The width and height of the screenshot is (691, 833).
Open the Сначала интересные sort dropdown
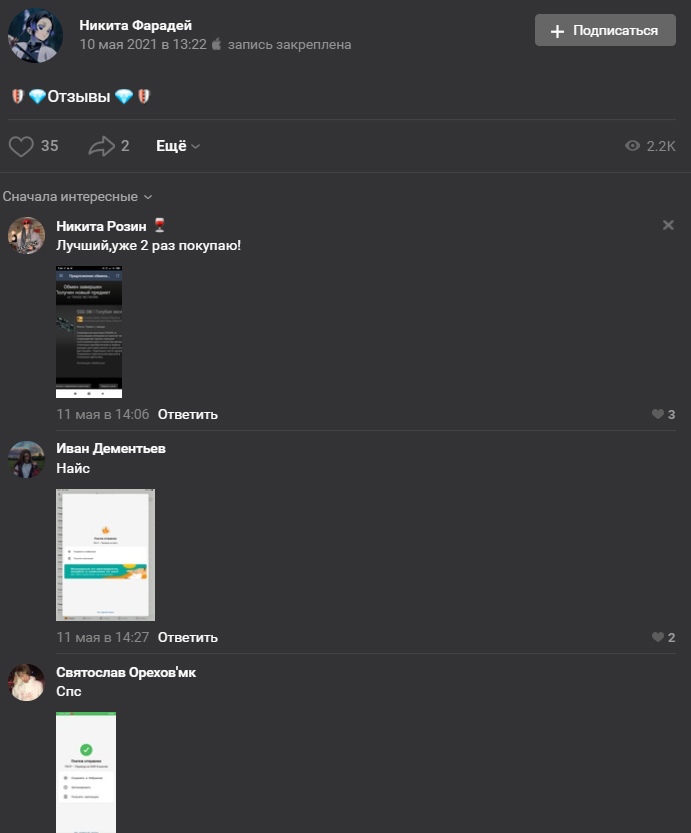[78, 197]
